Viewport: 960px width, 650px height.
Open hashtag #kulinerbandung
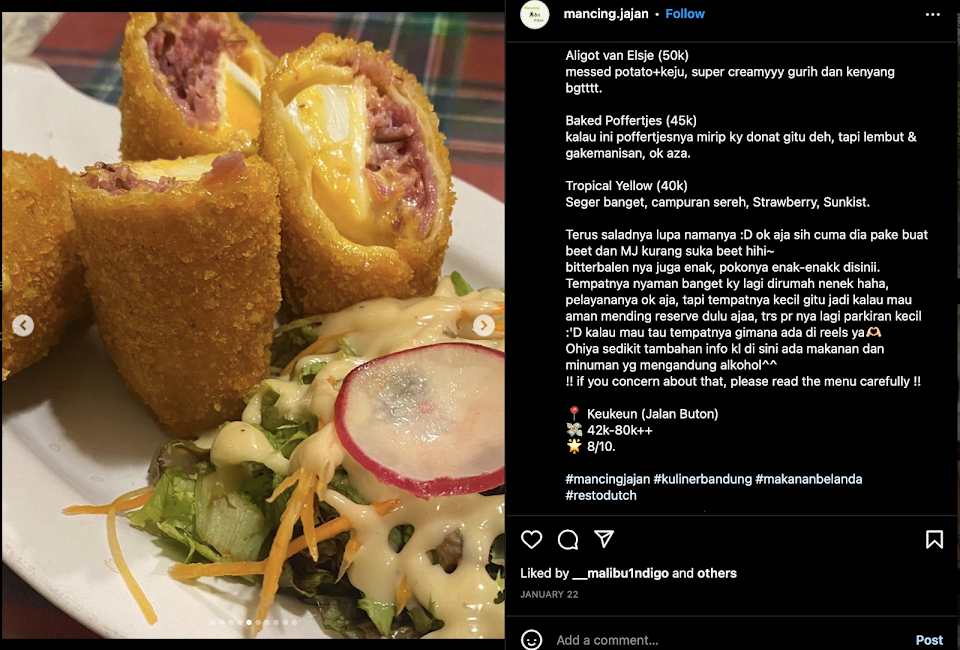tap(702, 479)
